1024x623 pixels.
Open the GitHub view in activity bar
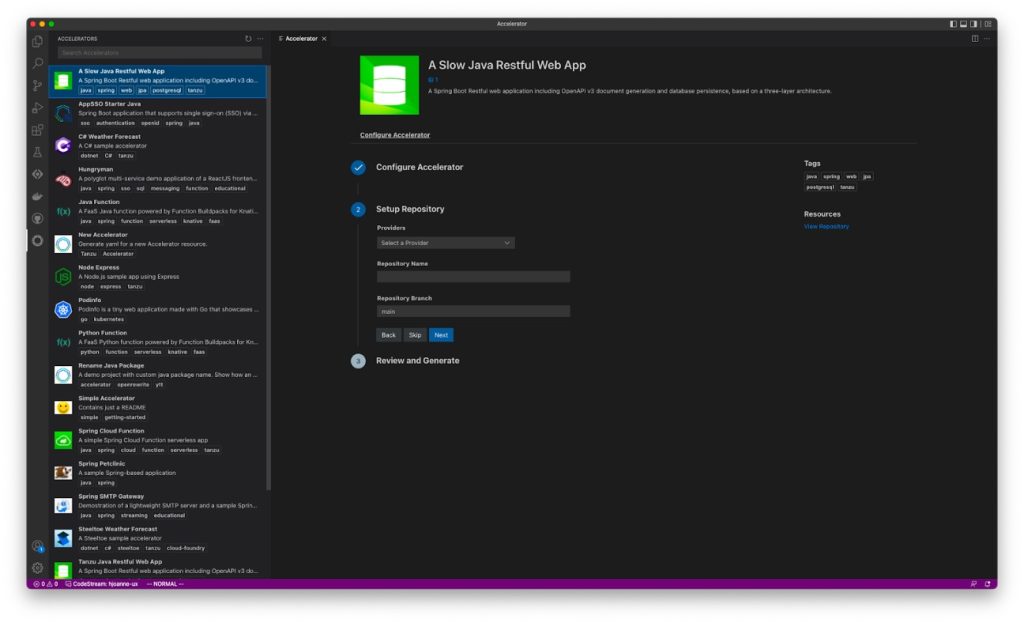point(37,218)
